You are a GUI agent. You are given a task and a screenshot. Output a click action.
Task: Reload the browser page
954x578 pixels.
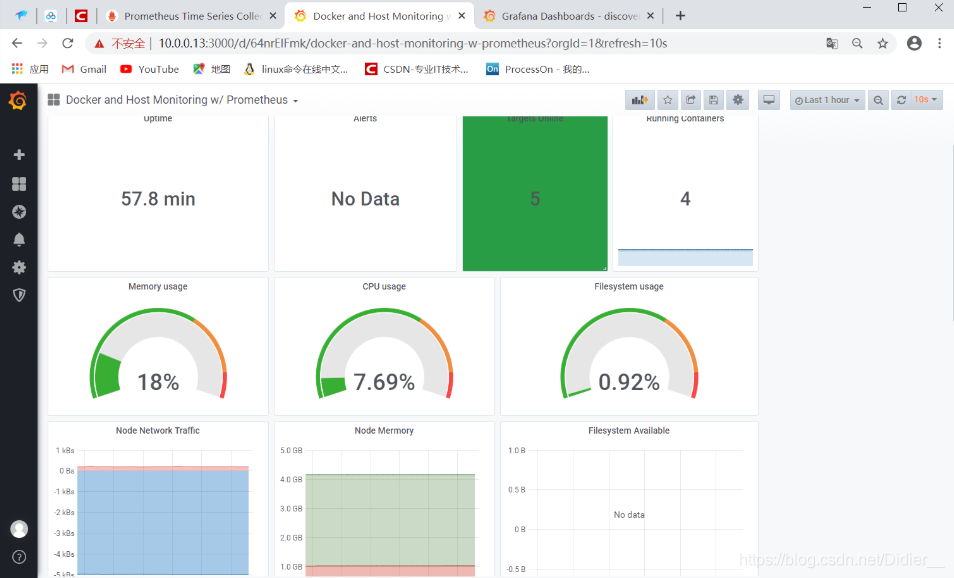tap(68, 43)
